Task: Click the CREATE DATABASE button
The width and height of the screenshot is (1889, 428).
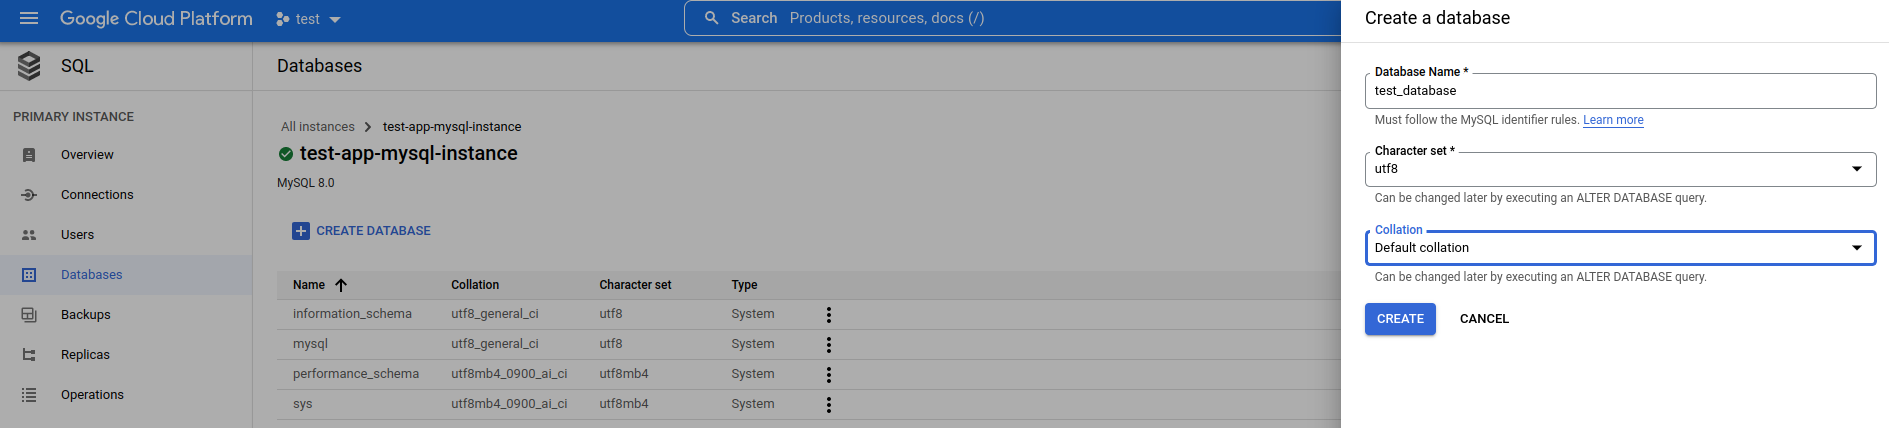Action: click(x=361, y=231)
